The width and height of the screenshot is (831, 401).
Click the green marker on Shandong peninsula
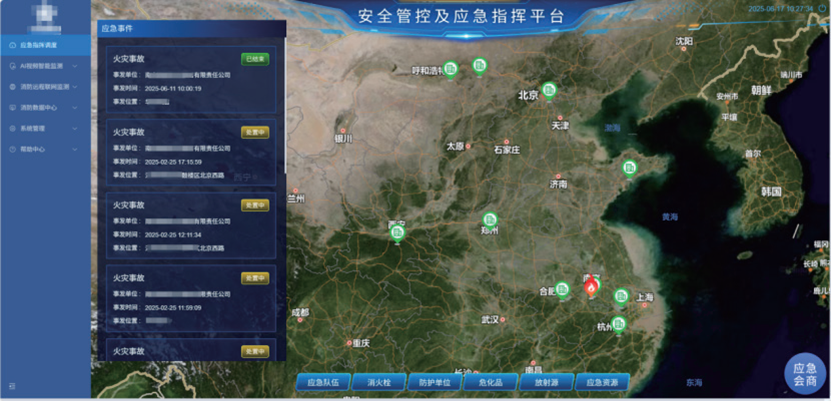pos(629,167)
